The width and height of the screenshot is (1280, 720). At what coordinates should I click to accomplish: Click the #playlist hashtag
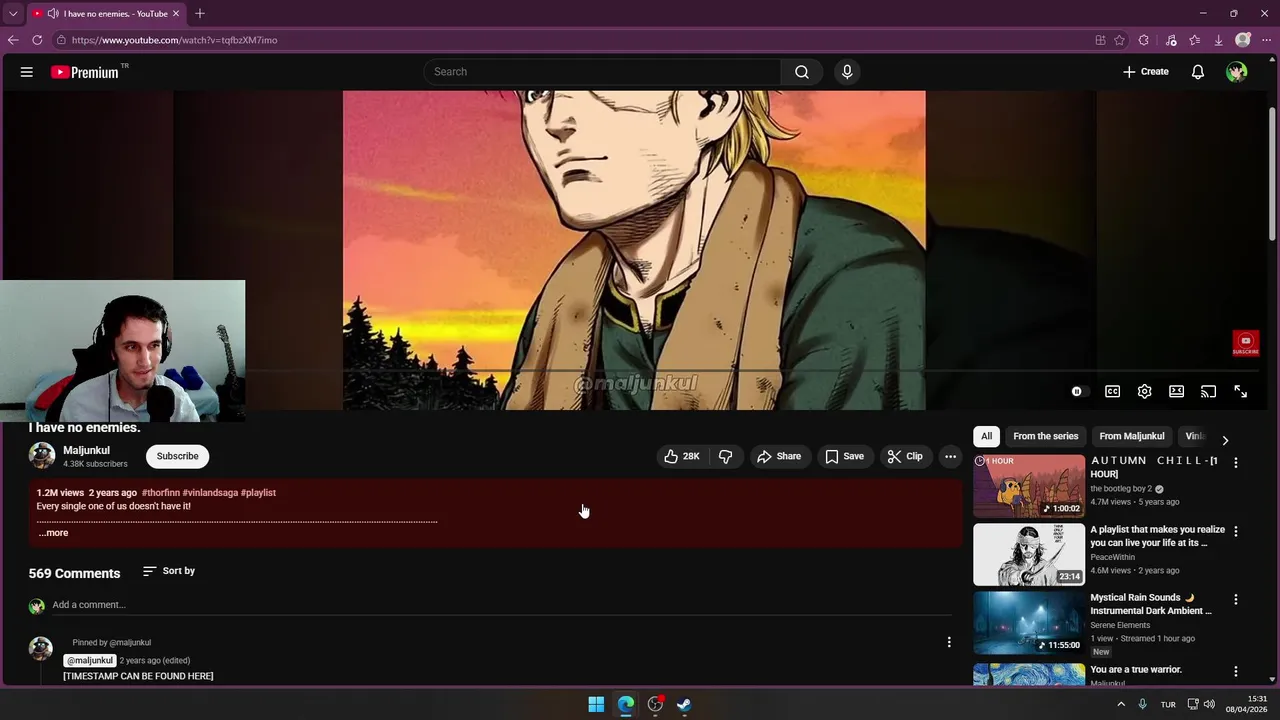coord(258,492)
